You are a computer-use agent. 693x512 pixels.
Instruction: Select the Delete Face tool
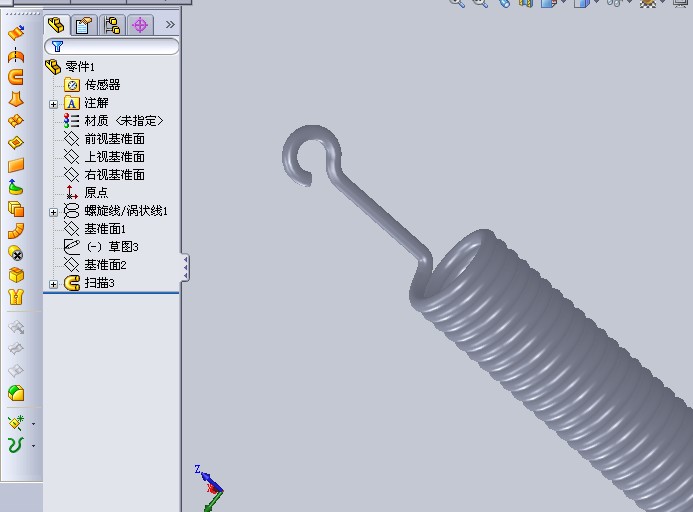16,253
